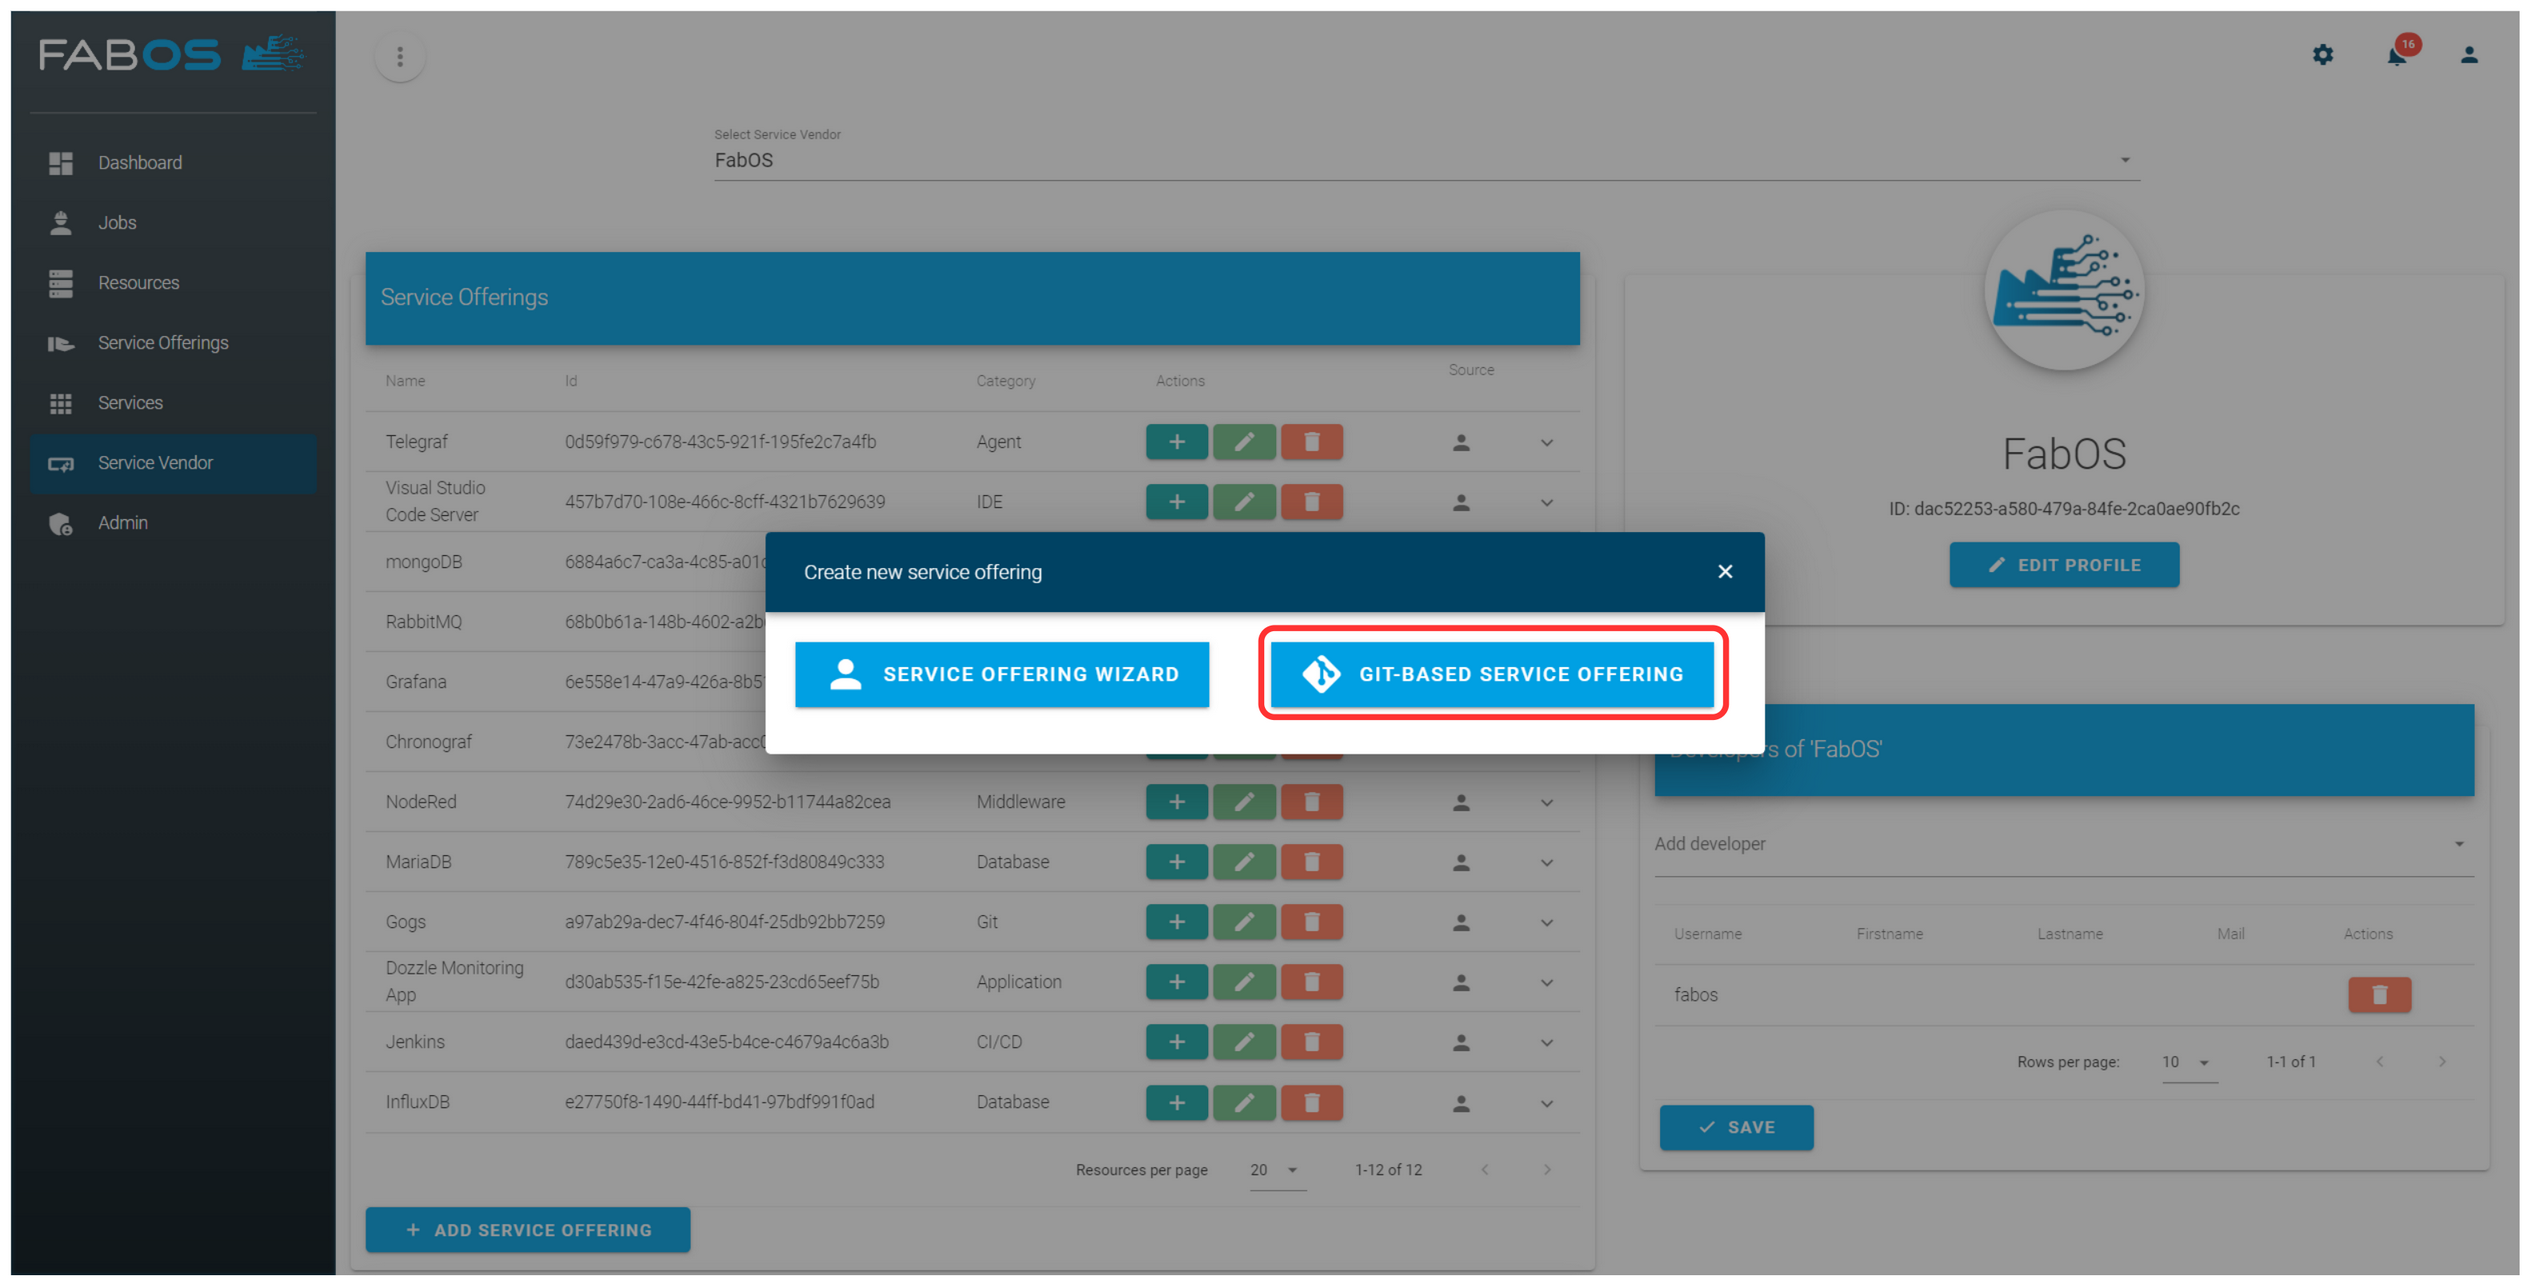Screen dimensions: 2534x1288
Task: Click the FabOS profile logo thumbnail
Action: coord(2063,291)
